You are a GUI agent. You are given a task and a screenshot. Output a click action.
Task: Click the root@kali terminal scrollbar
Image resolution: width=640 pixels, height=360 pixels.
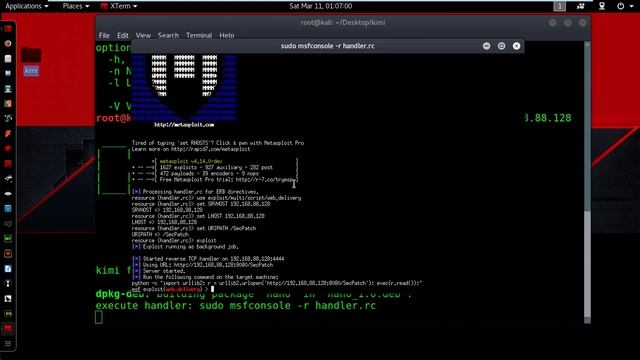587,182
